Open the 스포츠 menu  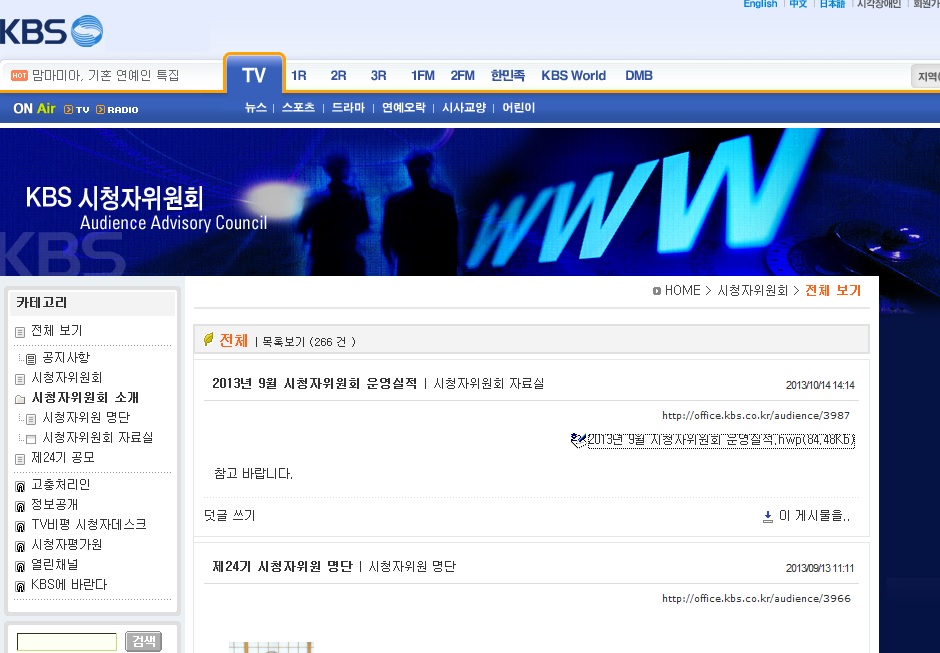pyautogui.click(x=298, y=107)
